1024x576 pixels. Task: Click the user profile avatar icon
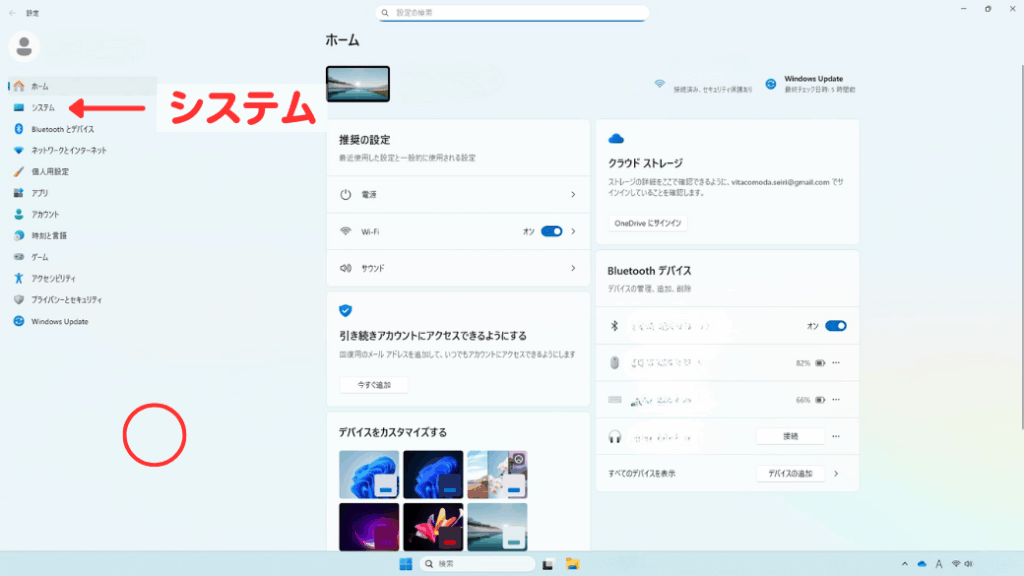24,45
